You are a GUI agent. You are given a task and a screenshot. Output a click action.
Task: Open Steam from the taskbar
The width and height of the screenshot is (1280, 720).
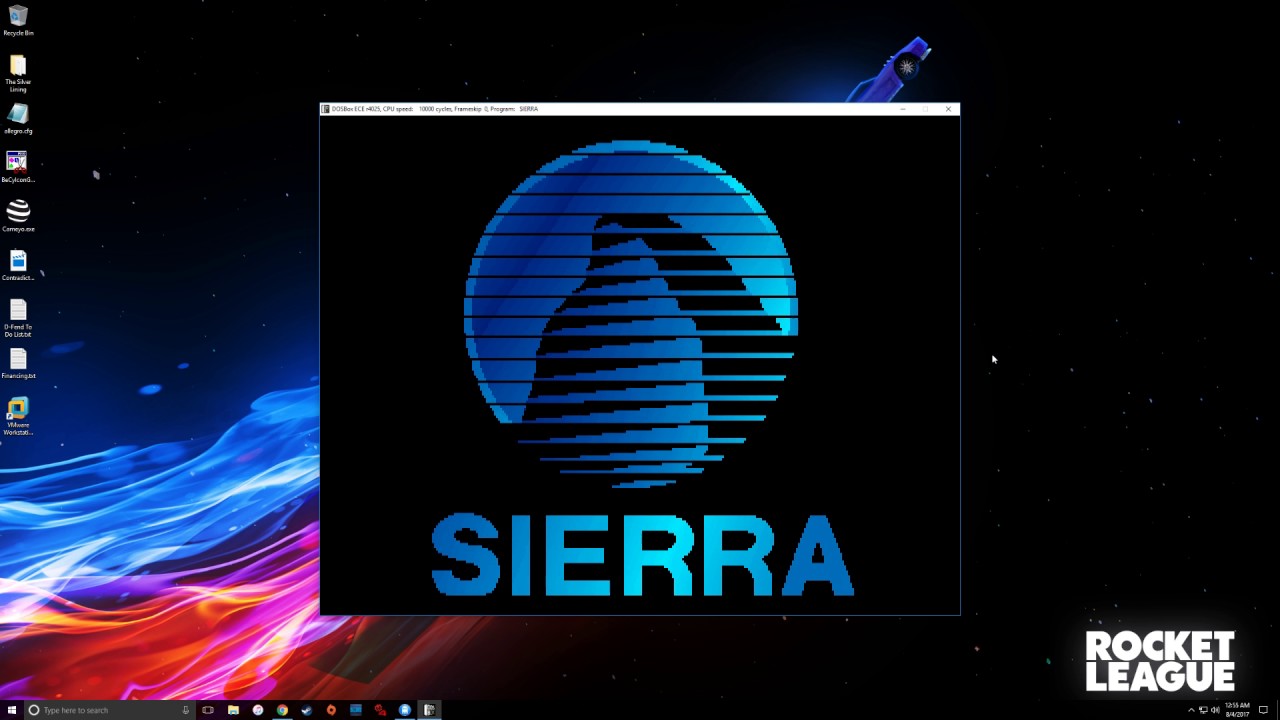[x=307, y=710]
